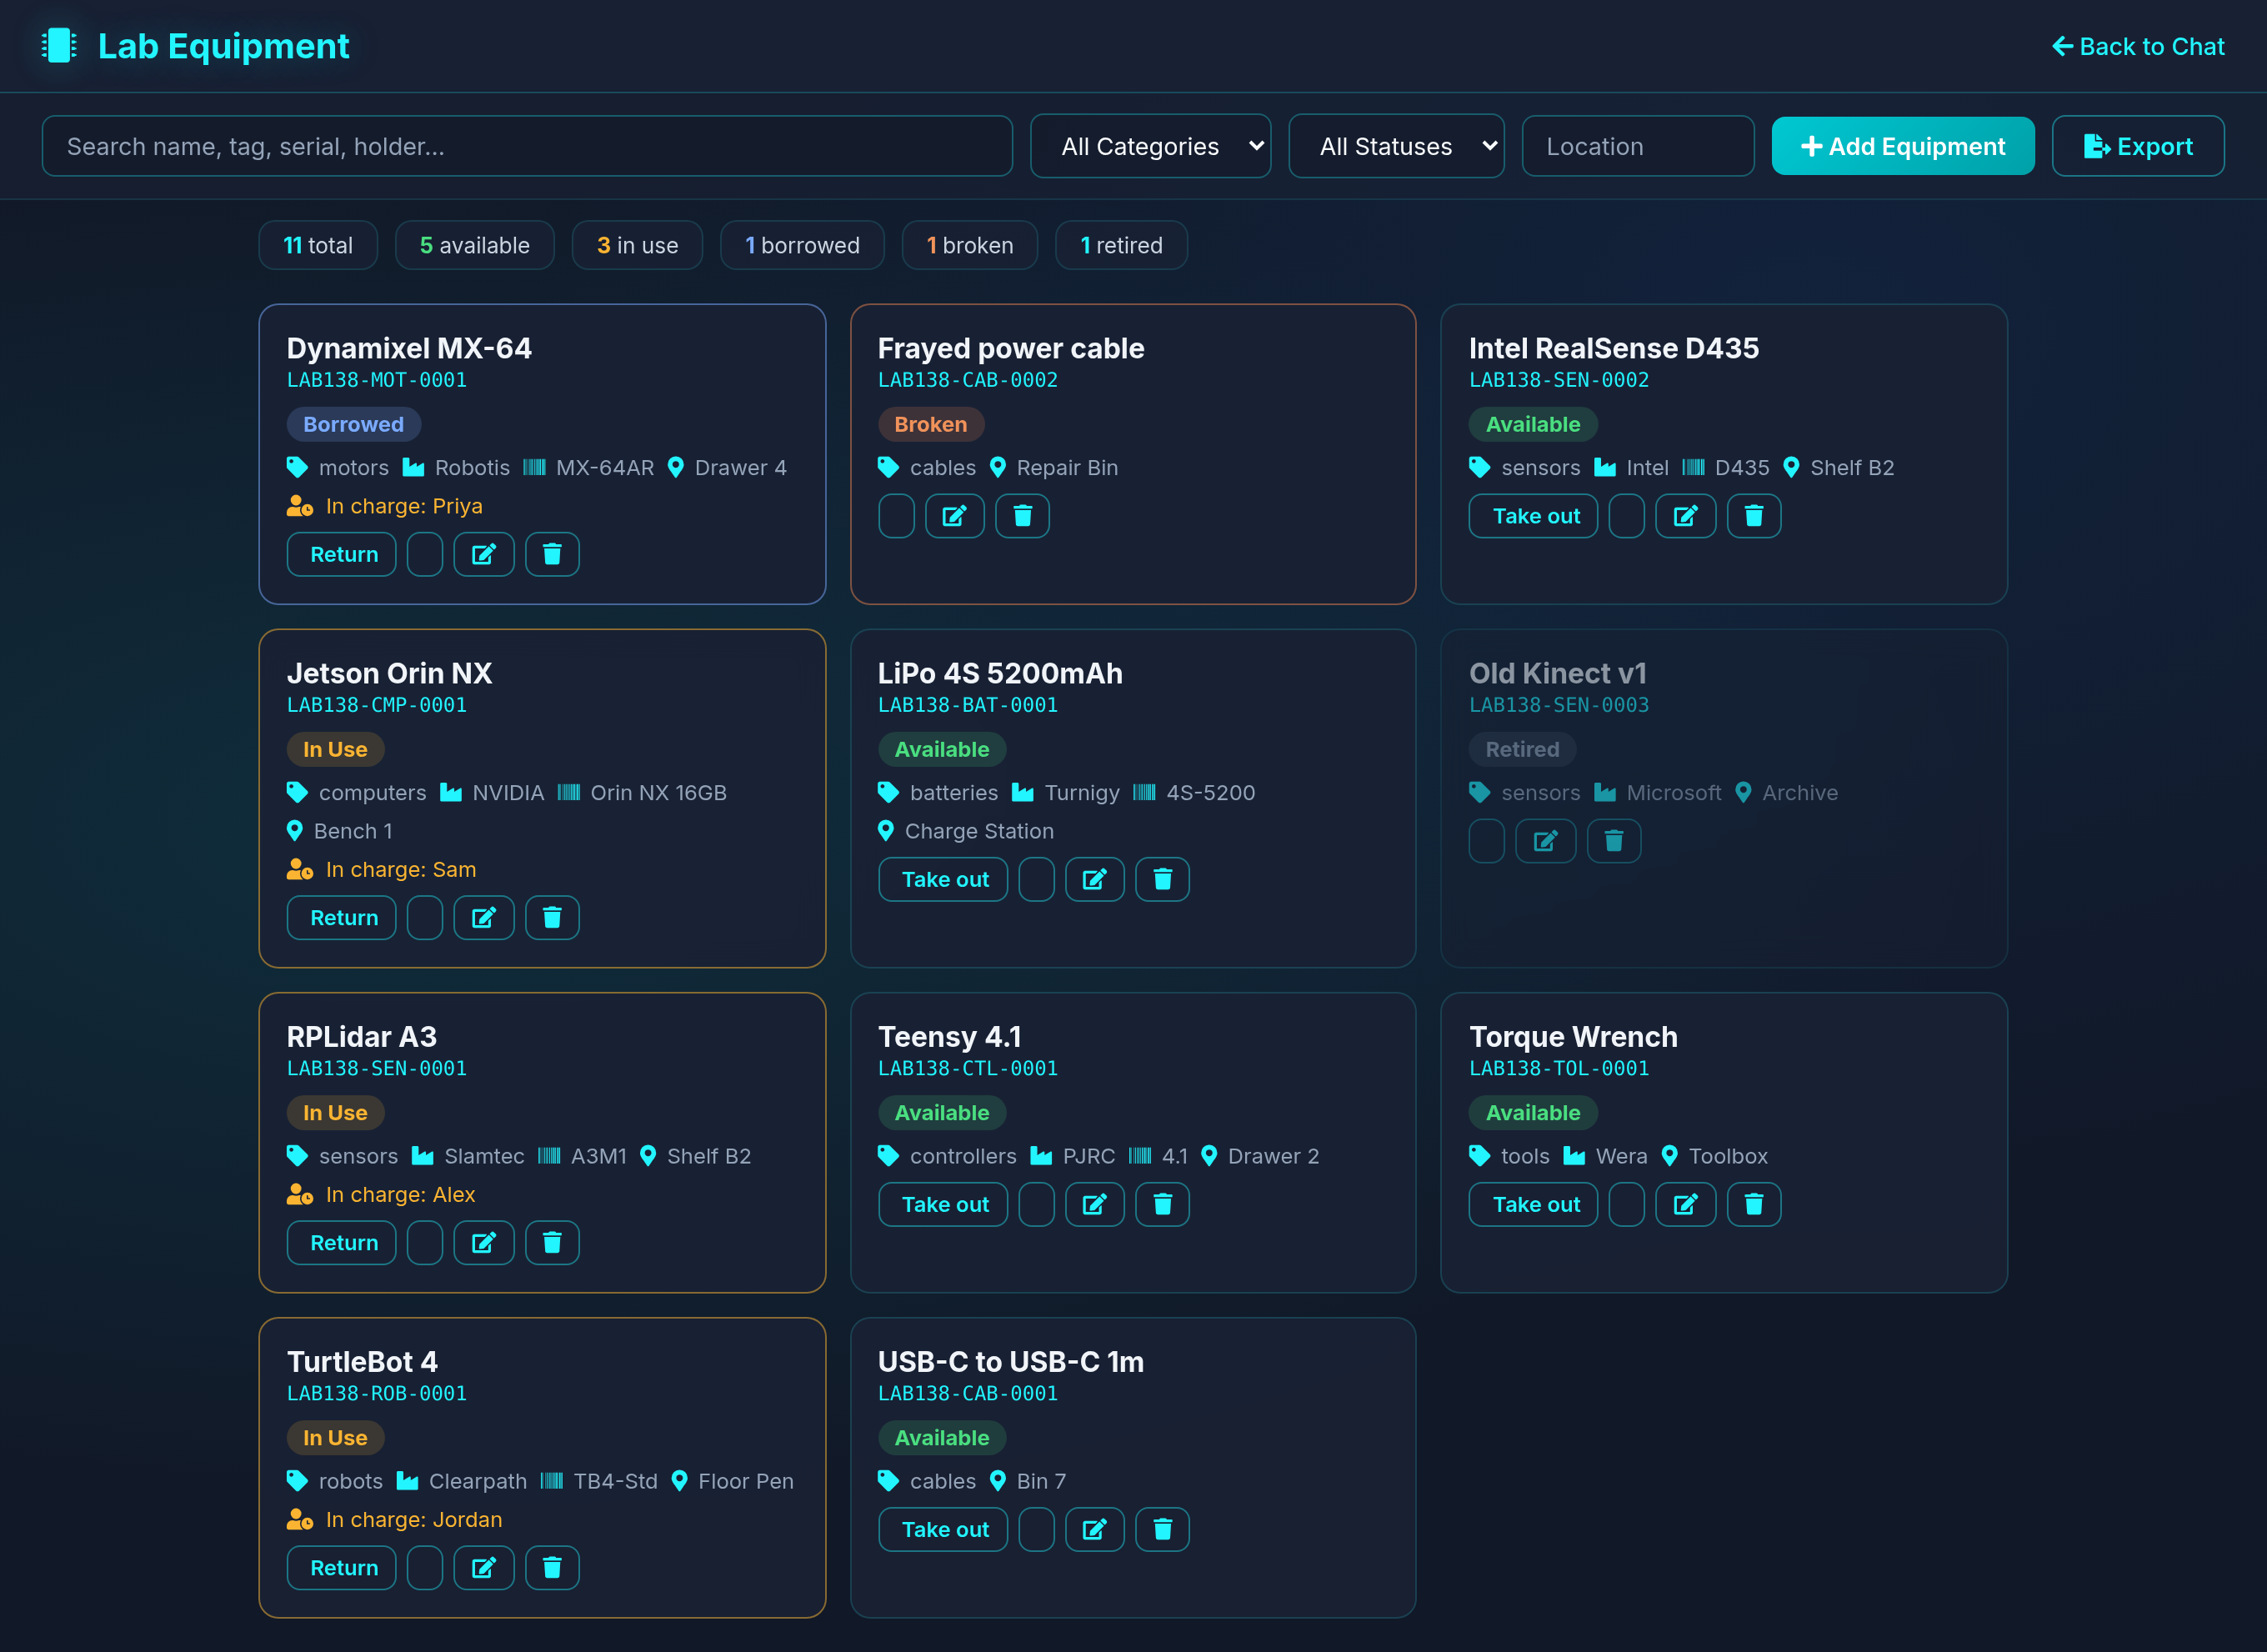Delete the LiPo 4S 5200mAh battery
The height and width of the screenshot is (1652, 2267).
pos(1162,879)
